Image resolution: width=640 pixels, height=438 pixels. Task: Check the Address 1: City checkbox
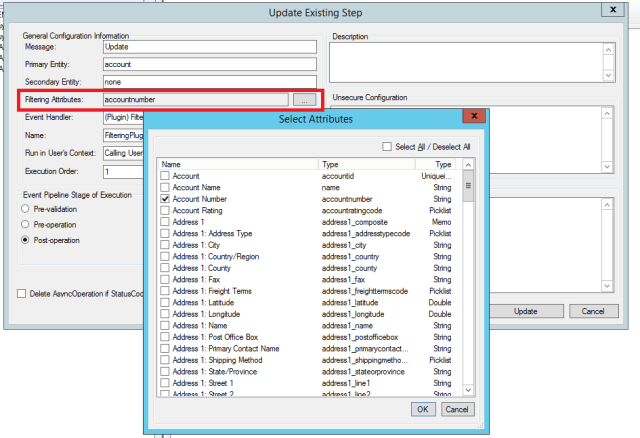click(165, 245)
